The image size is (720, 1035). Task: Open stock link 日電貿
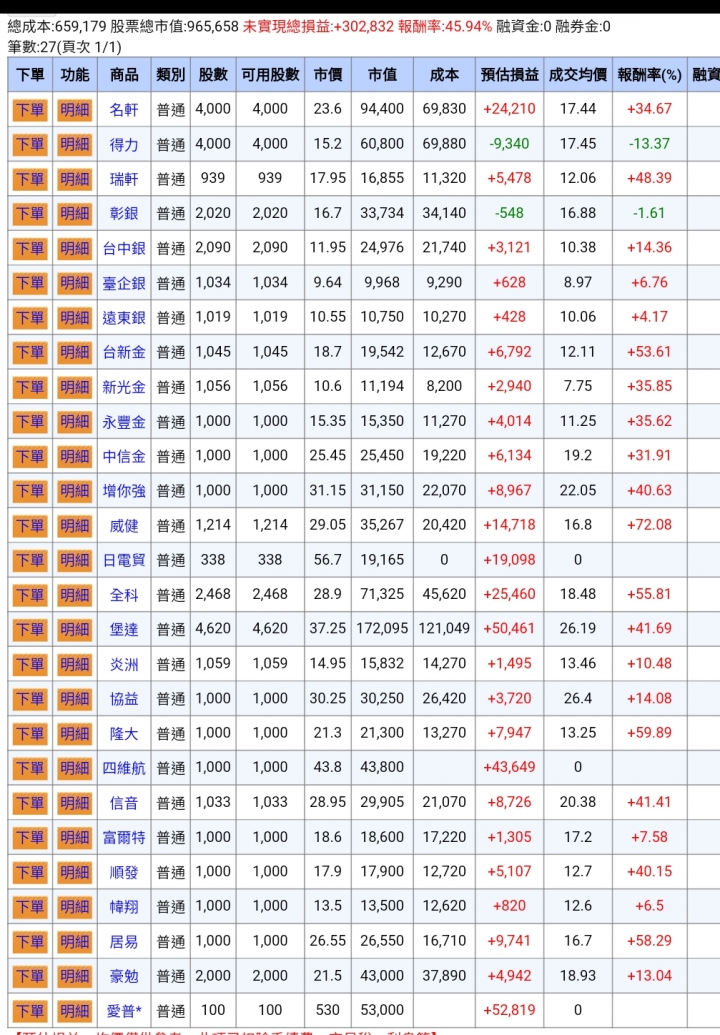[x=124, y=560]
